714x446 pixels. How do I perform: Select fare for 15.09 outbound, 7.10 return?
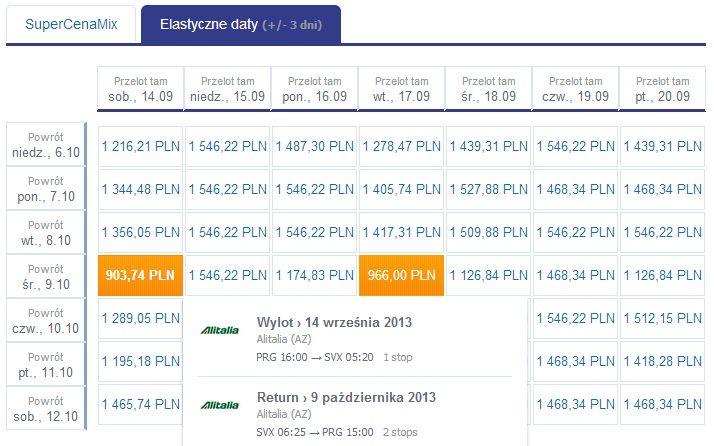tap(227, 189)
